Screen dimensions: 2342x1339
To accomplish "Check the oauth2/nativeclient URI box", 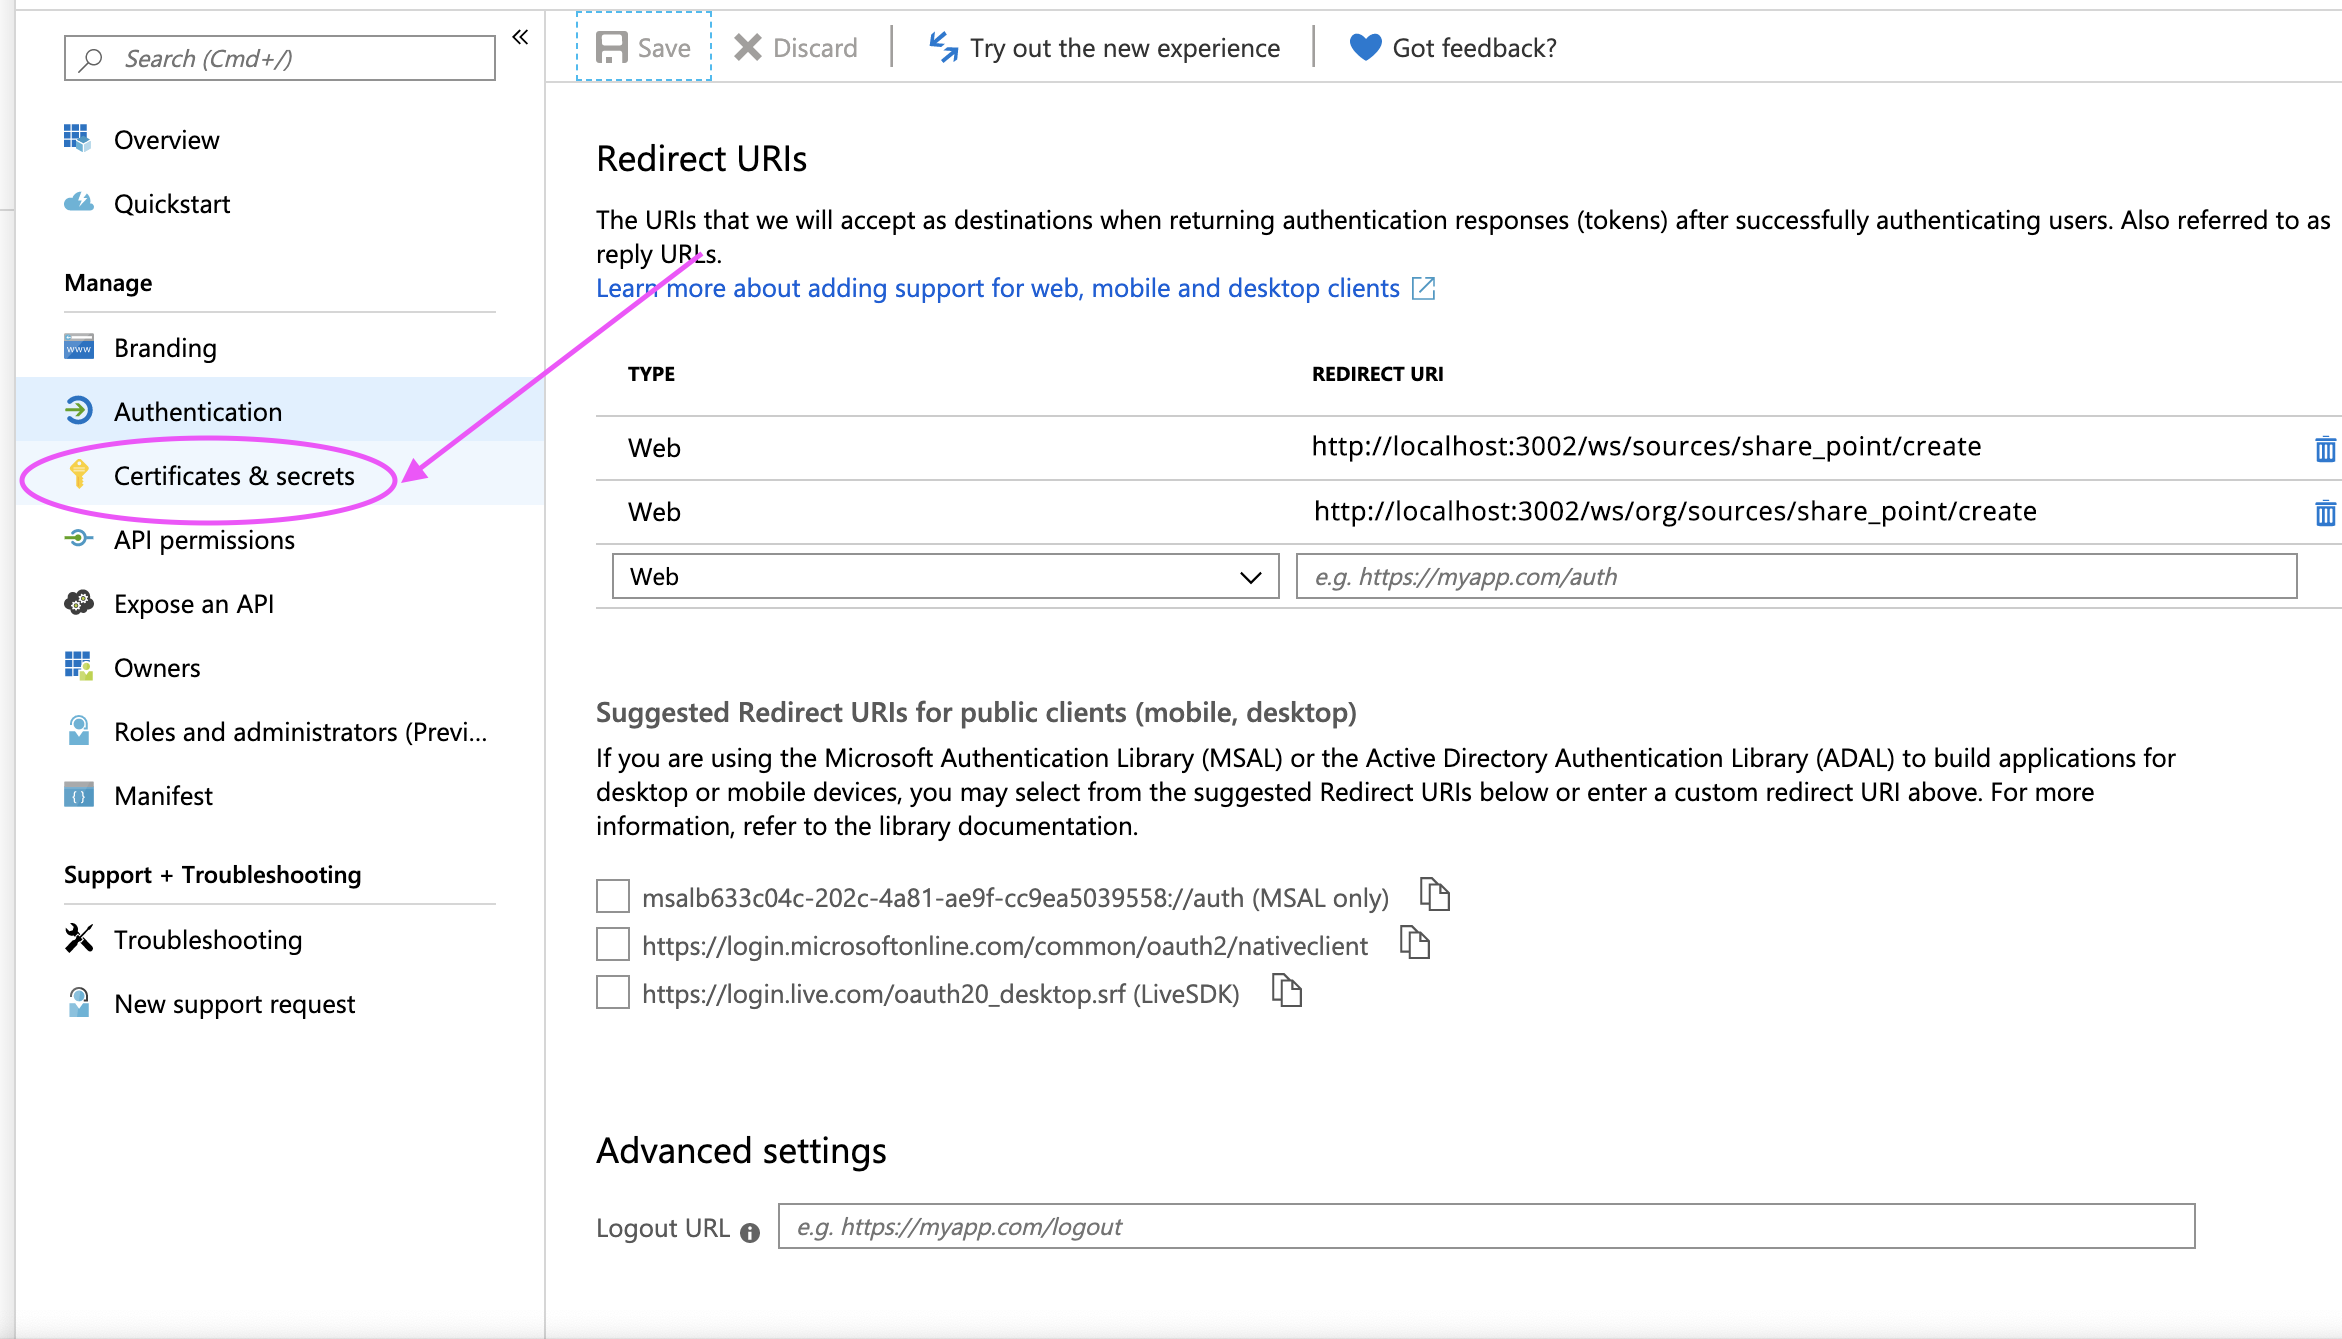I will (x=613, y=944).
